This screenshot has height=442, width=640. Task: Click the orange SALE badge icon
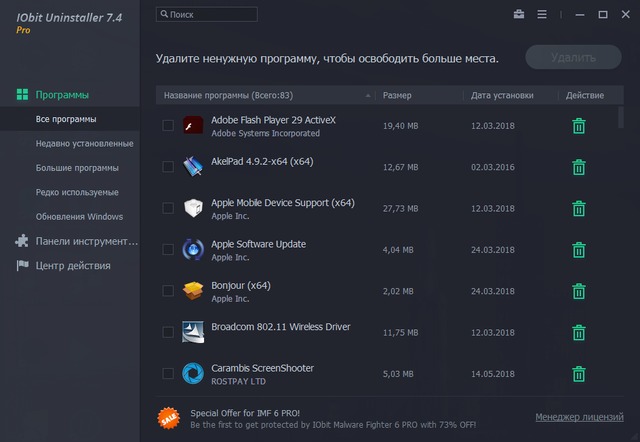(169, 417)
